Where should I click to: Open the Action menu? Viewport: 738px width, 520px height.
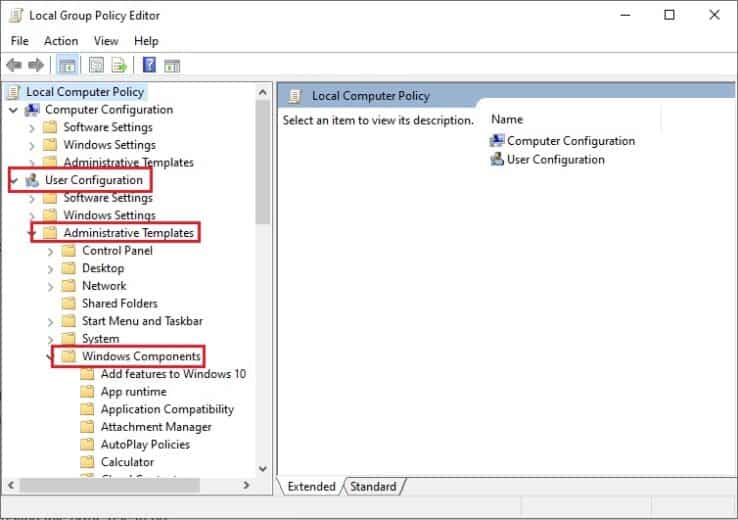coord(61,41)
